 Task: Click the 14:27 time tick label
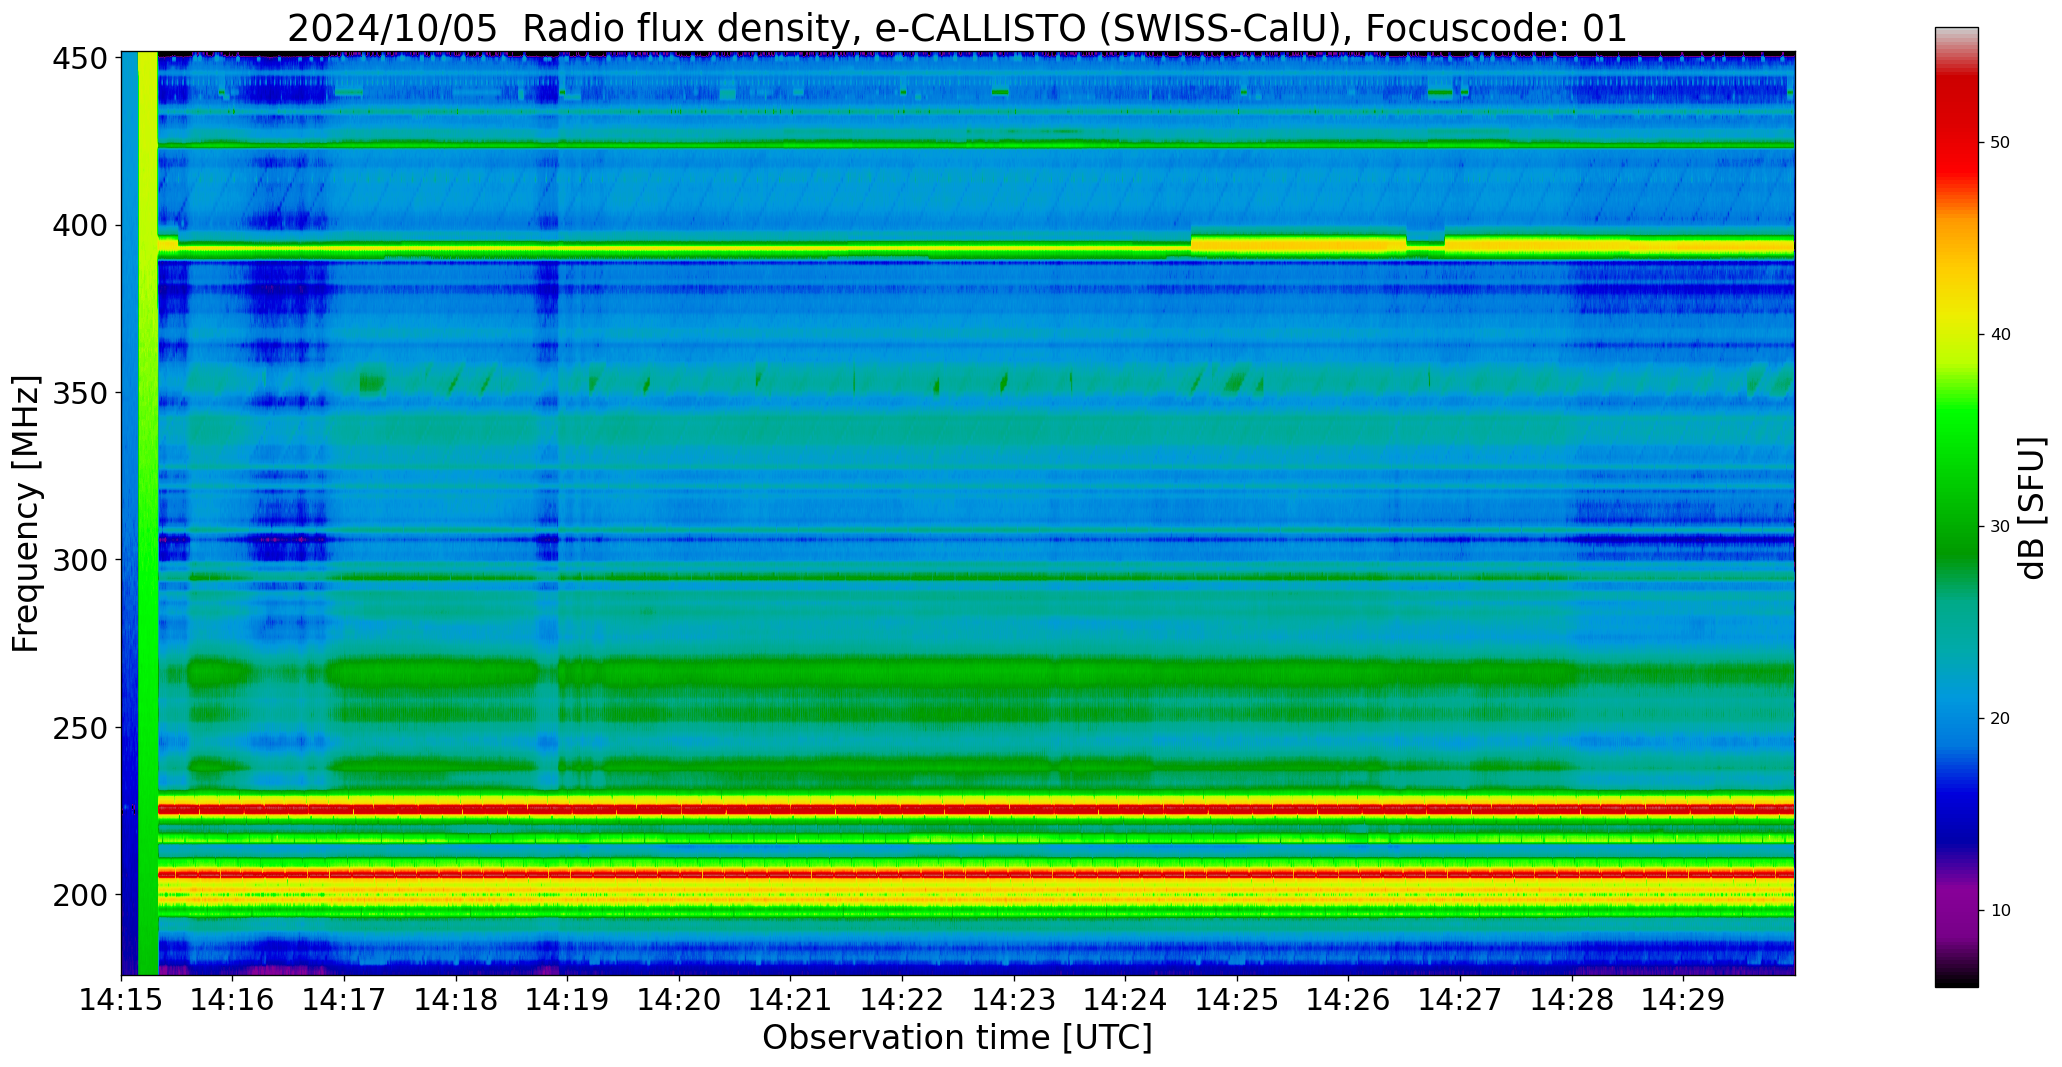tap(1460, 999)
